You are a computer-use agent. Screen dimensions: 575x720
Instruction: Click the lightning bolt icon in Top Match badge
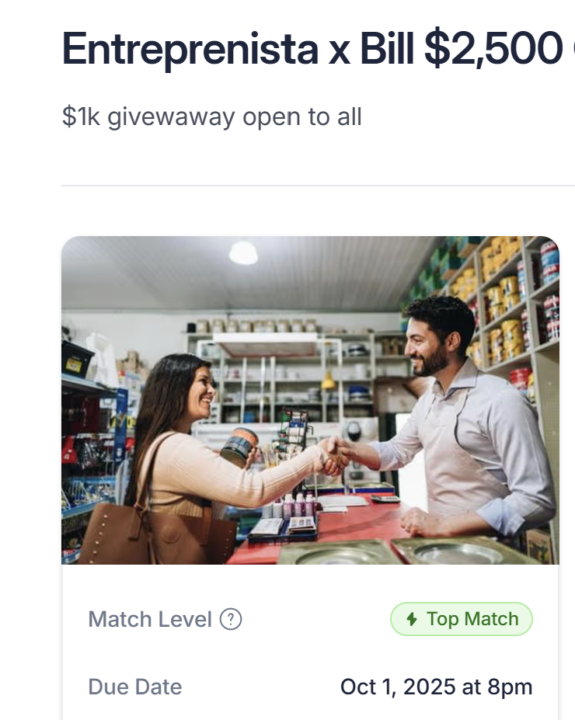[412, 619]
